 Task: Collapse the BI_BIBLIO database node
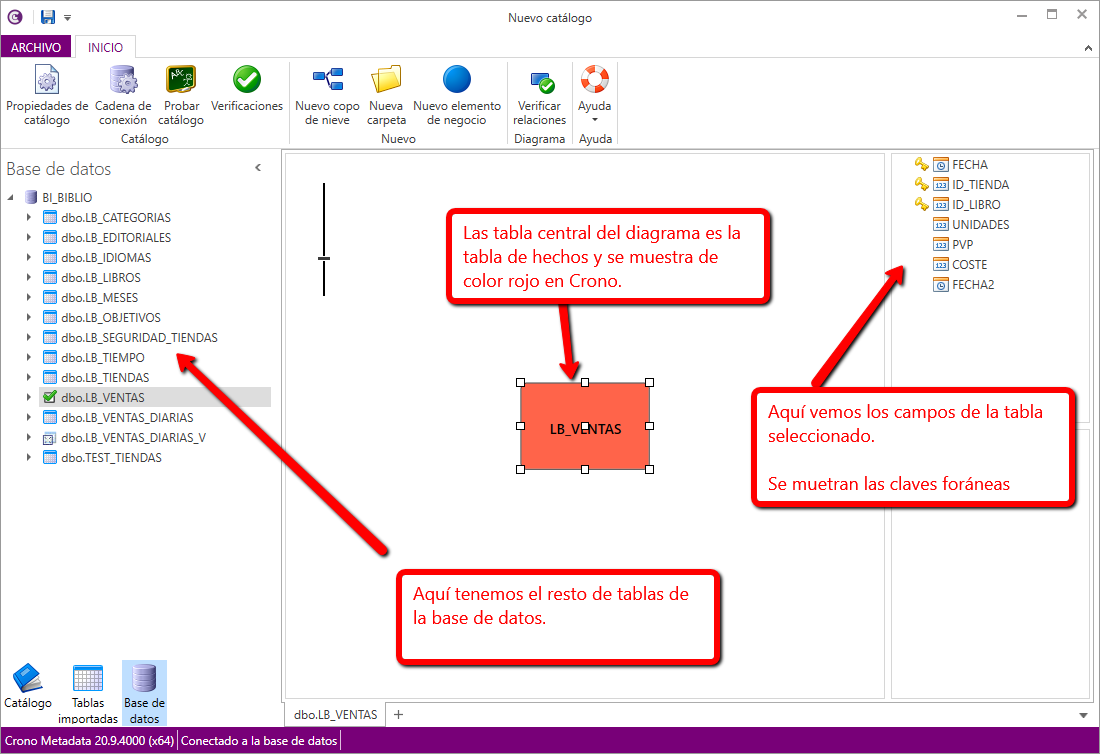[x=11, y=198]
